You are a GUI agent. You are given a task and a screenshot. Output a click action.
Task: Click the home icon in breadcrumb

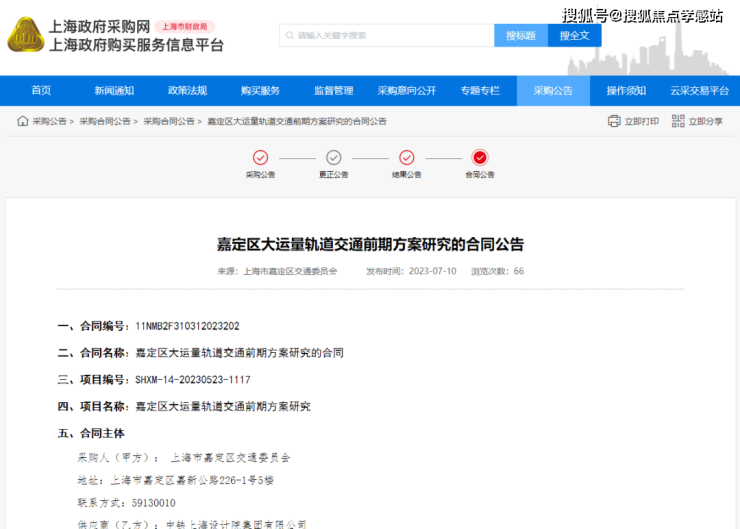coord(22,121)
